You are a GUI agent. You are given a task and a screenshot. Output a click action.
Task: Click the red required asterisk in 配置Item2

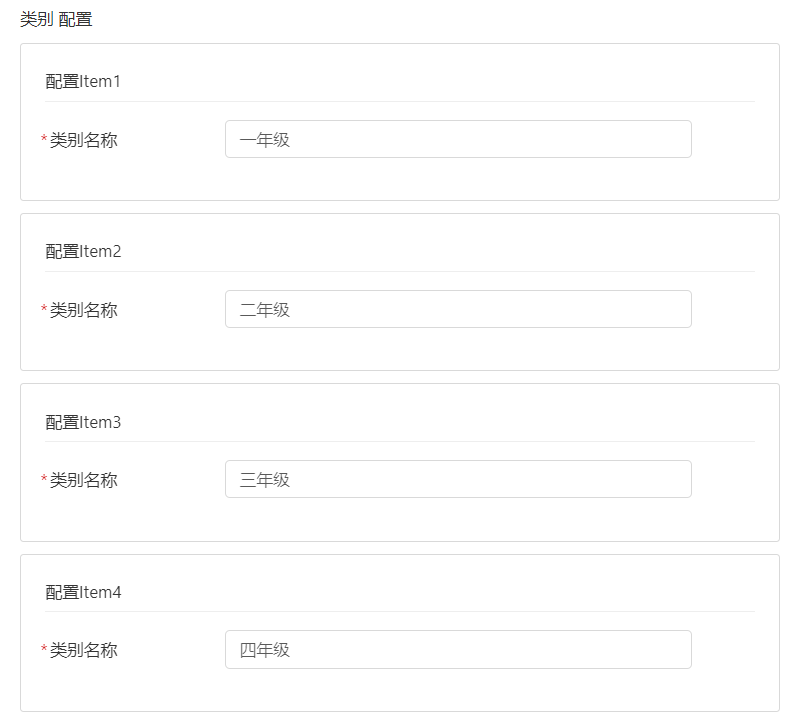[x=44, y=311]
